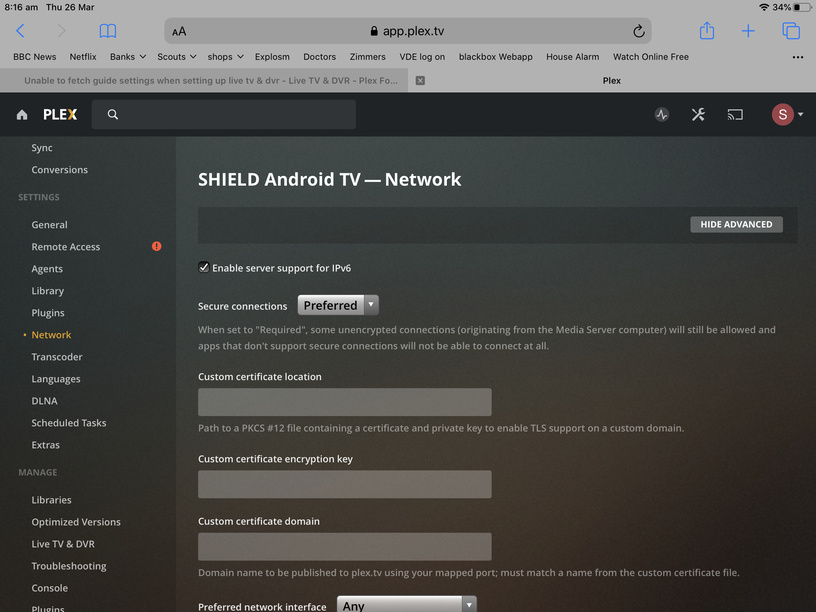Screen dimensions: 816x612
Task: Open a new Safari tab
Action: pyautogui.click(x=748, y=31)
